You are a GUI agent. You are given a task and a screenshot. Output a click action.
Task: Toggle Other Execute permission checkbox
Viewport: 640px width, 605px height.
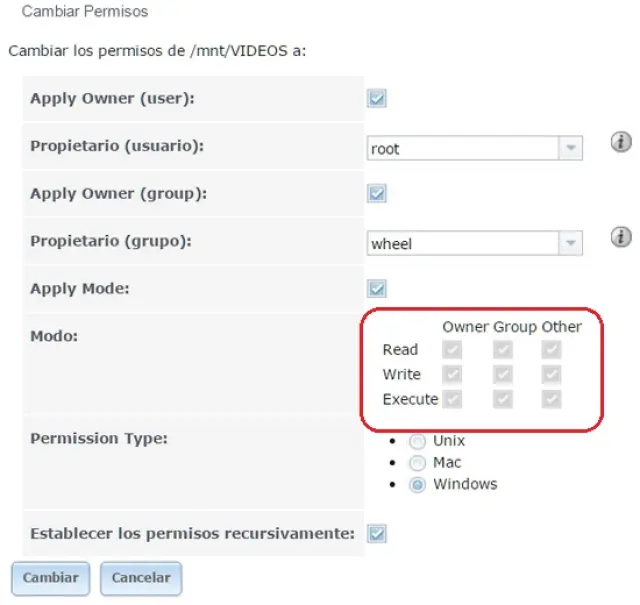552,399
